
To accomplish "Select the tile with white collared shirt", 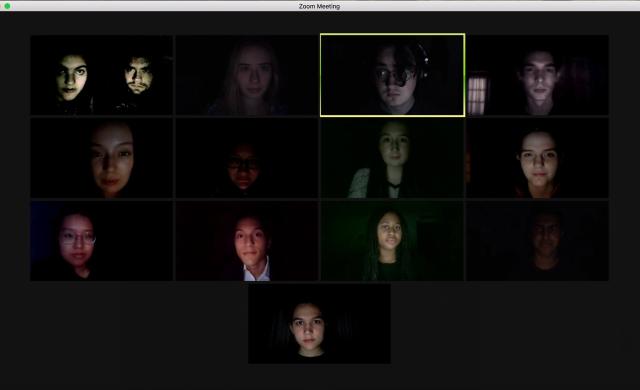I will 247,241.
